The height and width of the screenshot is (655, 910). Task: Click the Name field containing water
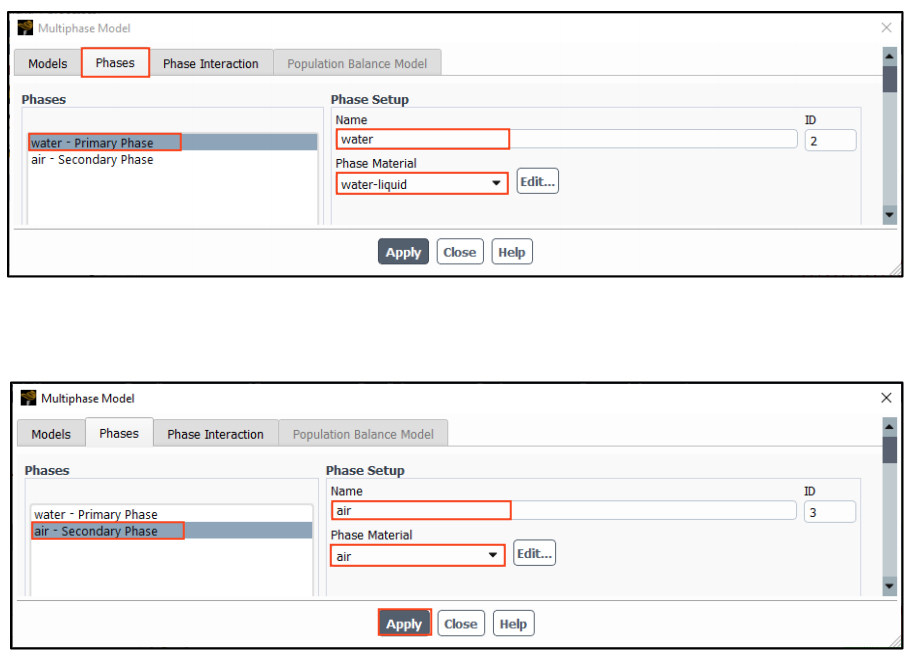coord(423,139)
